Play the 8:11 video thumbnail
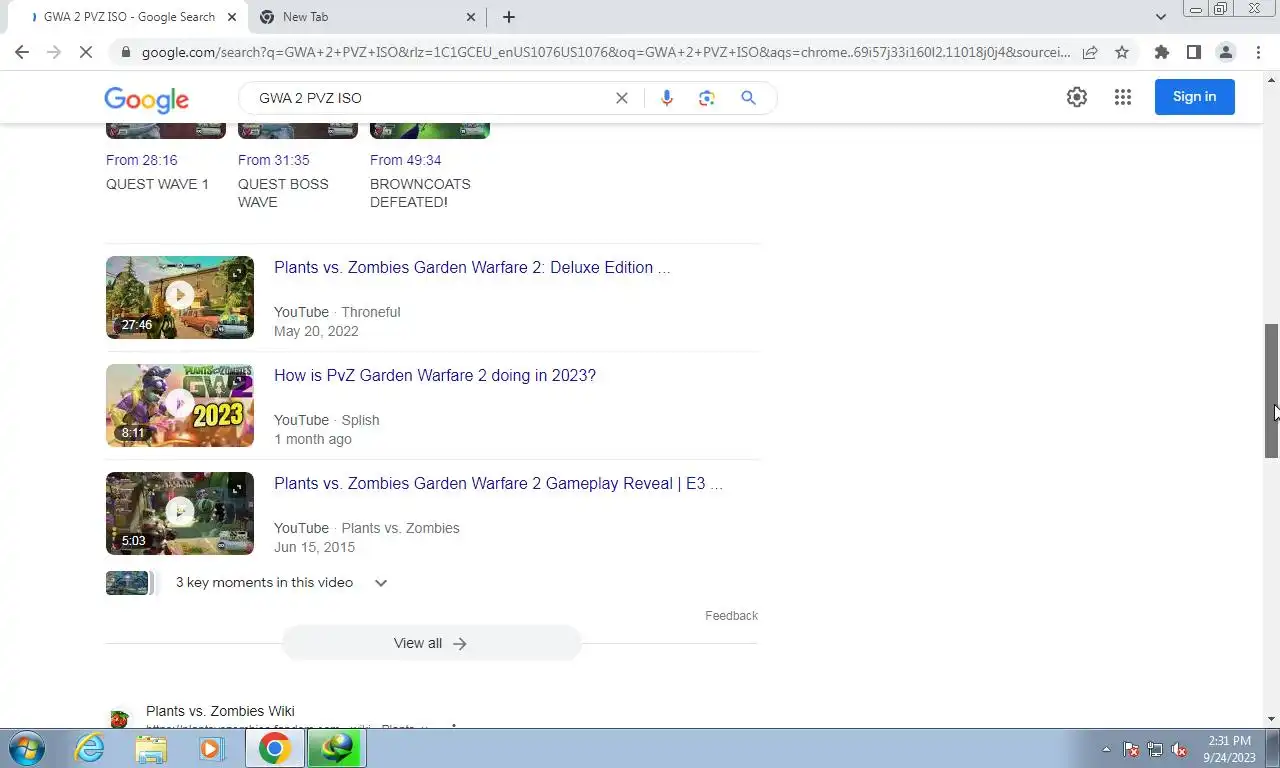Viewport: 1280px width, 768px height. (180, 405)
